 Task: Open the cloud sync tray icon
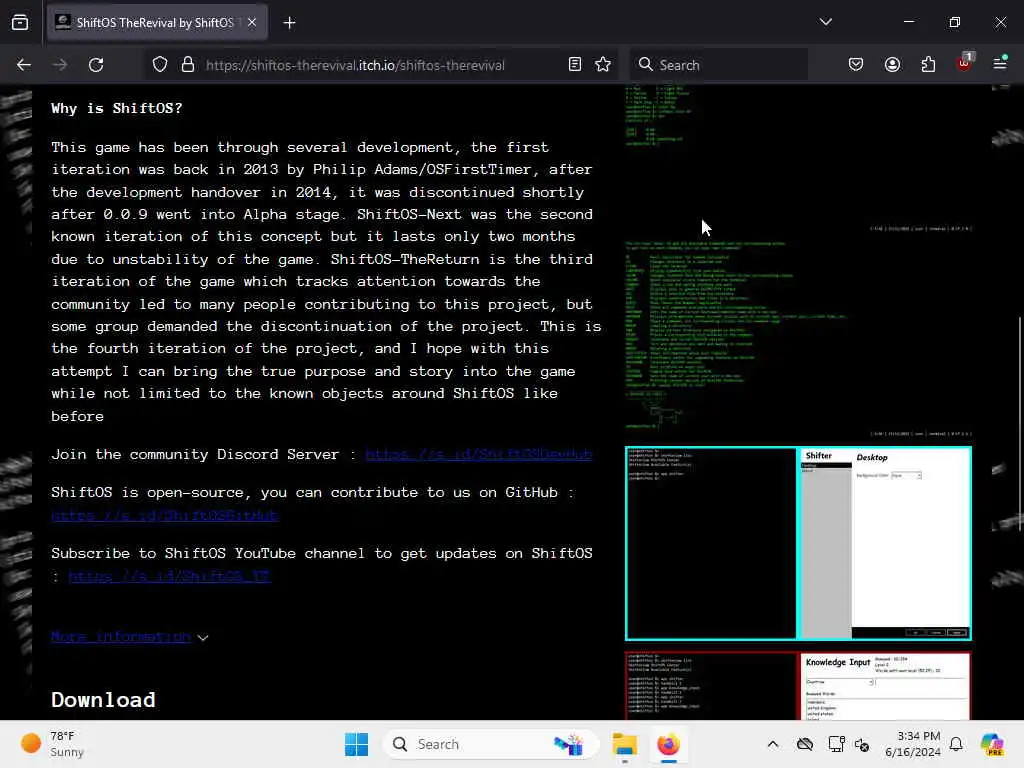tap(805, 744)
